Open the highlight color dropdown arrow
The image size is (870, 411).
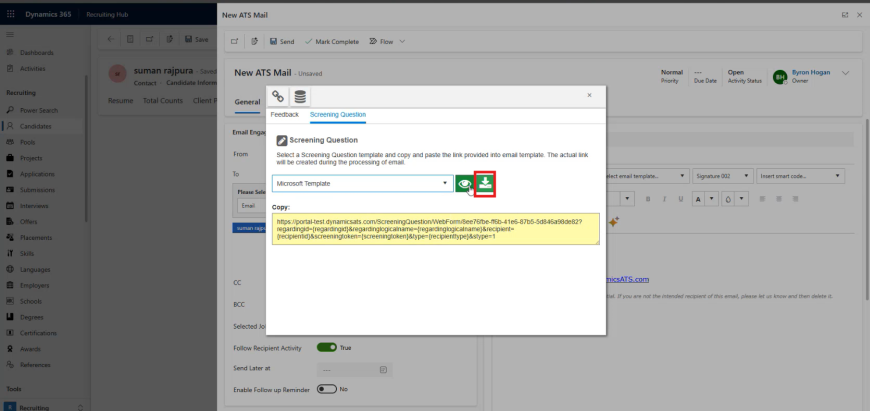click(742, 199)
